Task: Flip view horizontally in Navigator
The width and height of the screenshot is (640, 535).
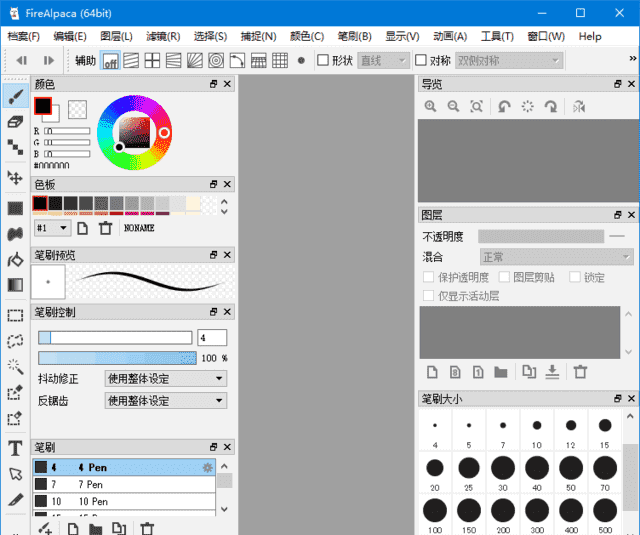Action: tap(579, 107)
